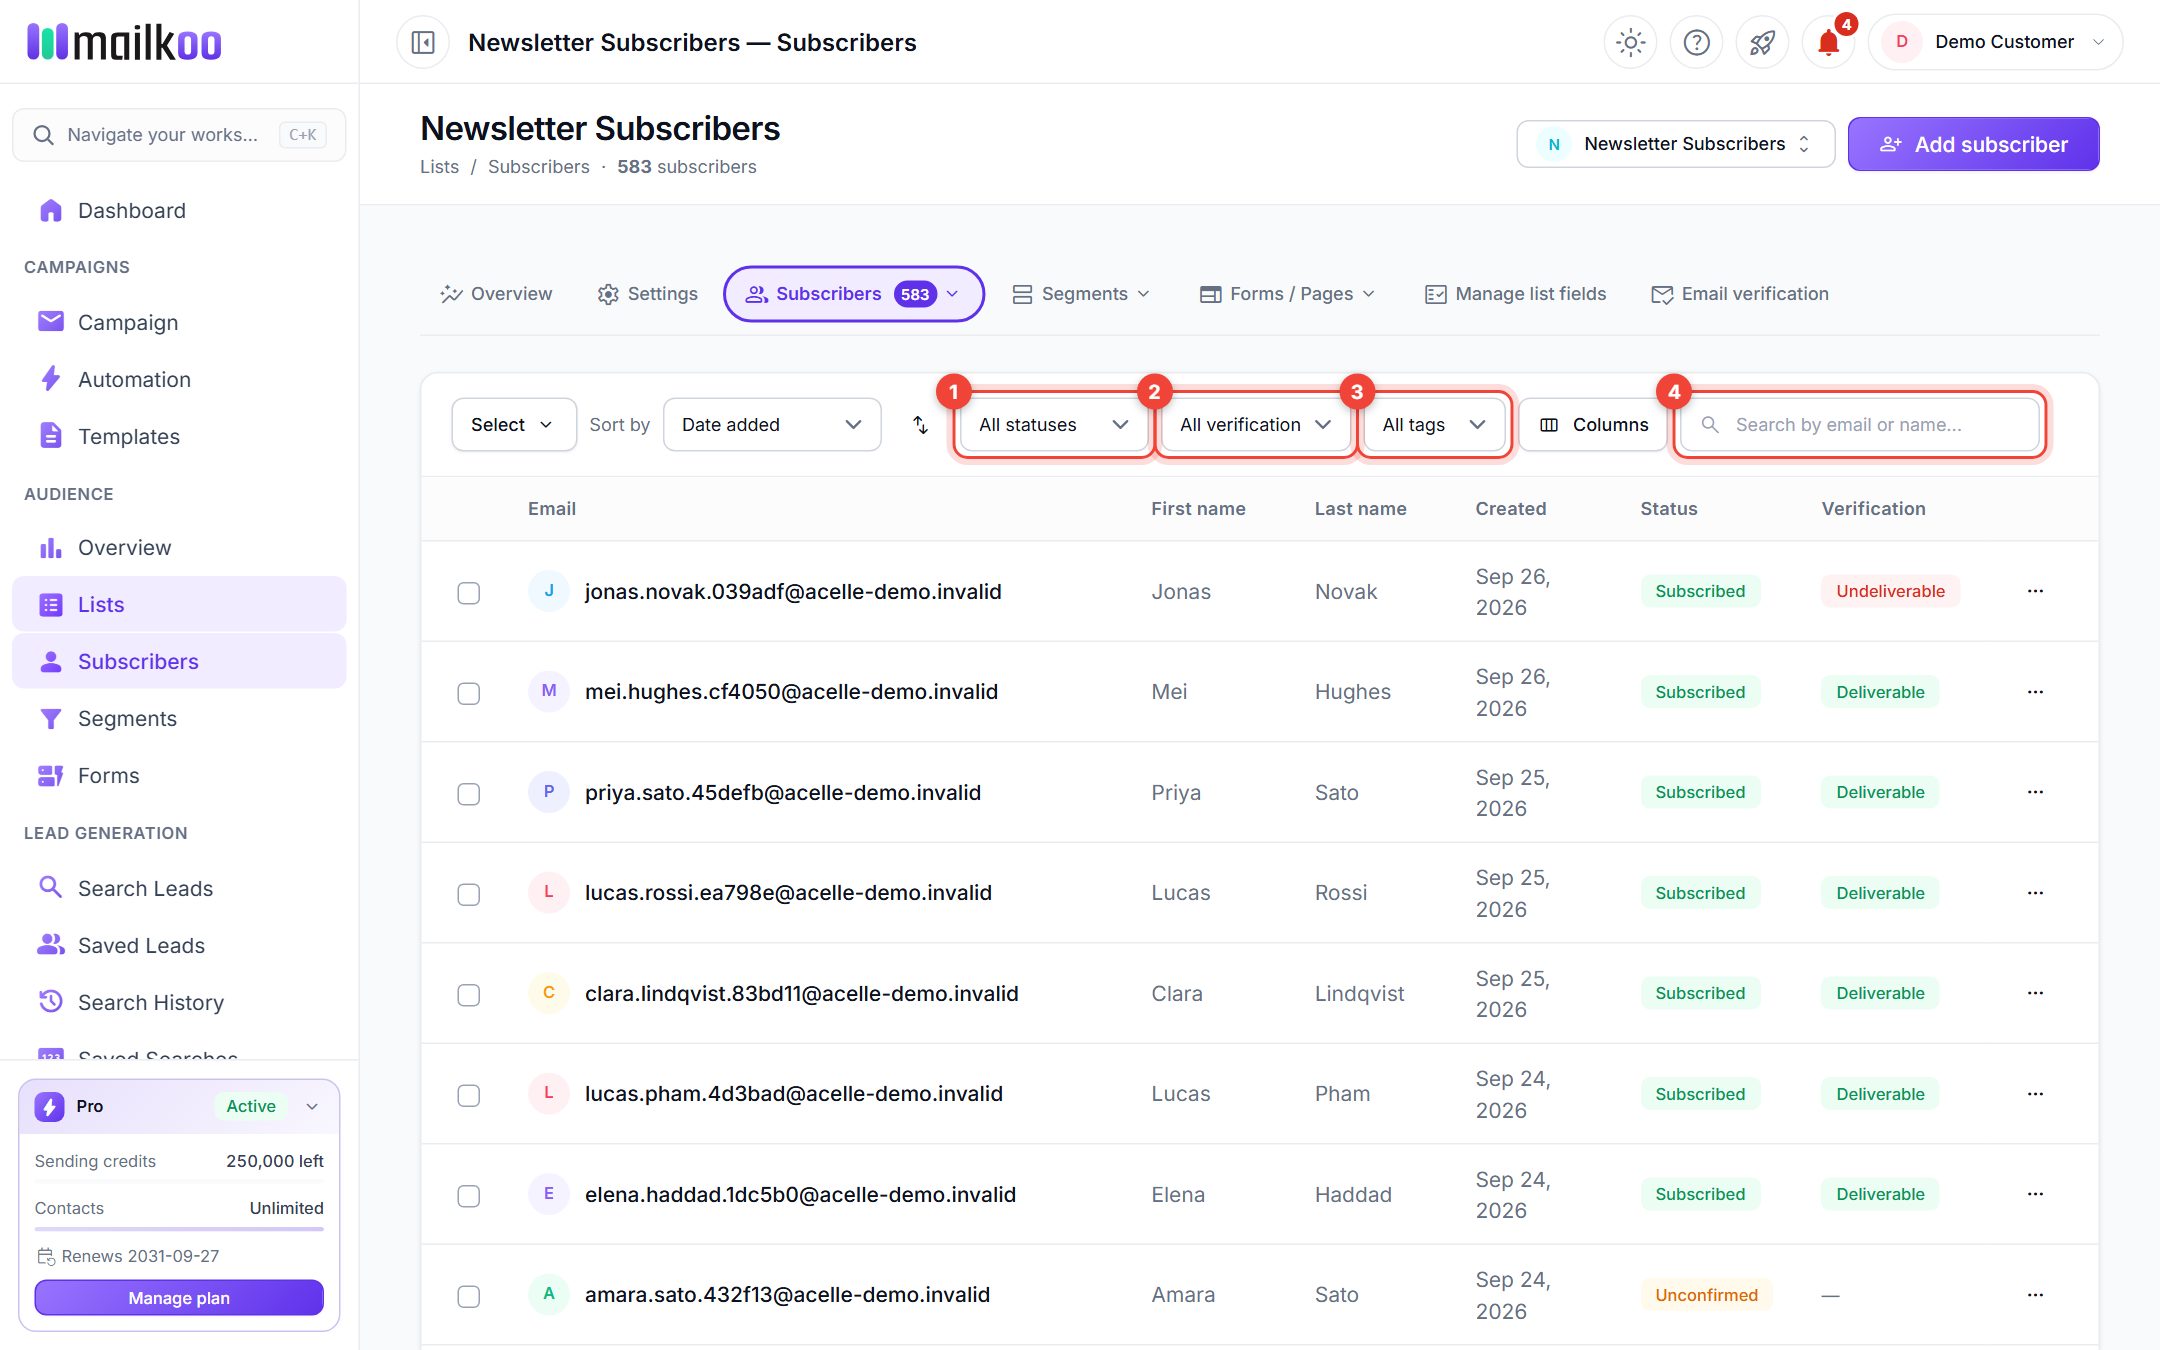Switch to the list Overview tab
The height and width of the screenshot is (1350, 2160).
point(496,294)
